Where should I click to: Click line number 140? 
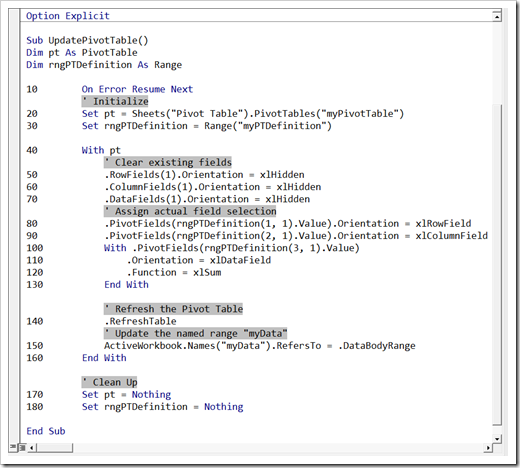35,321
